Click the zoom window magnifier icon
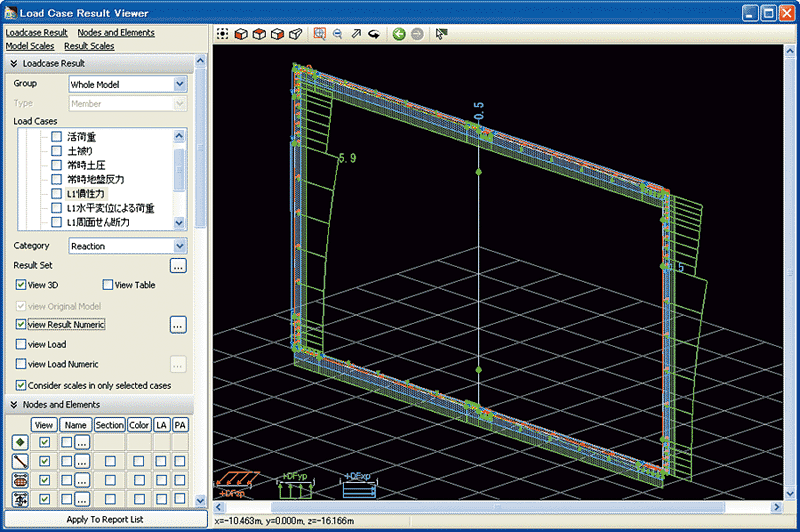The image size is (800, 532). [x=320, y=34]
